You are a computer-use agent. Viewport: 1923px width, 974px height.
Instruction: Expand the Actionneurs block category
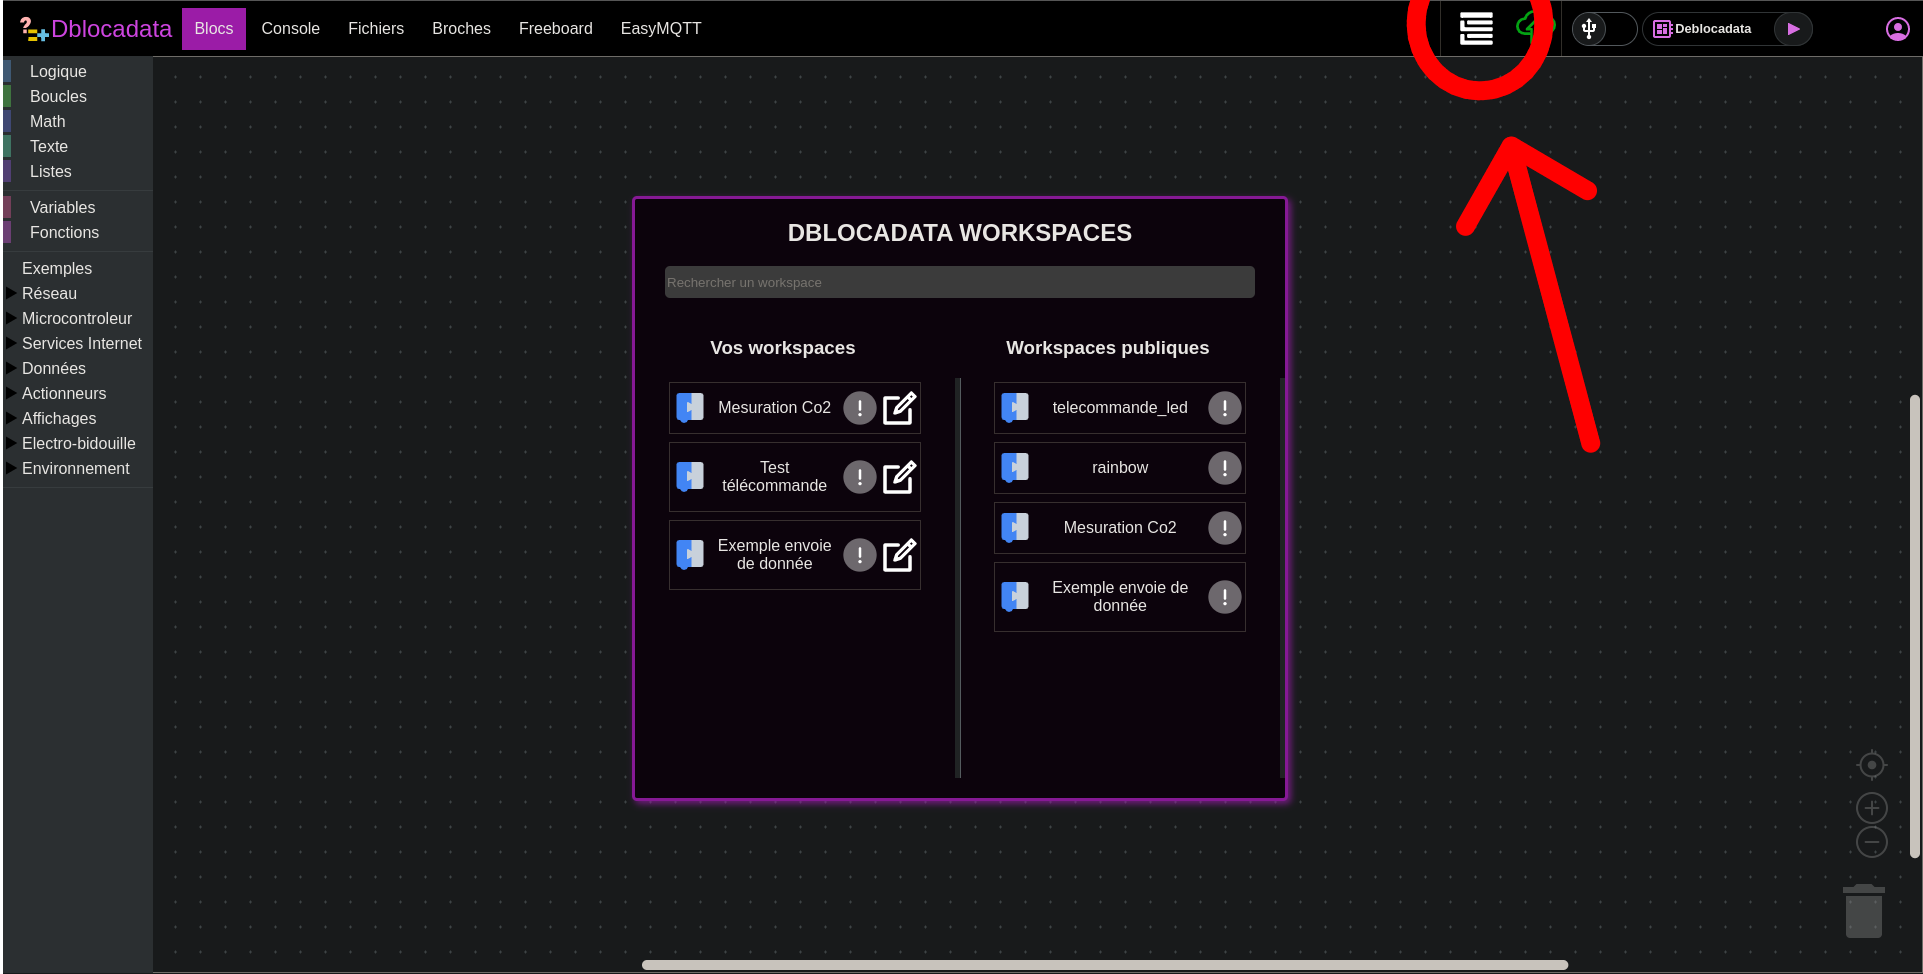[x=63, y=393]
